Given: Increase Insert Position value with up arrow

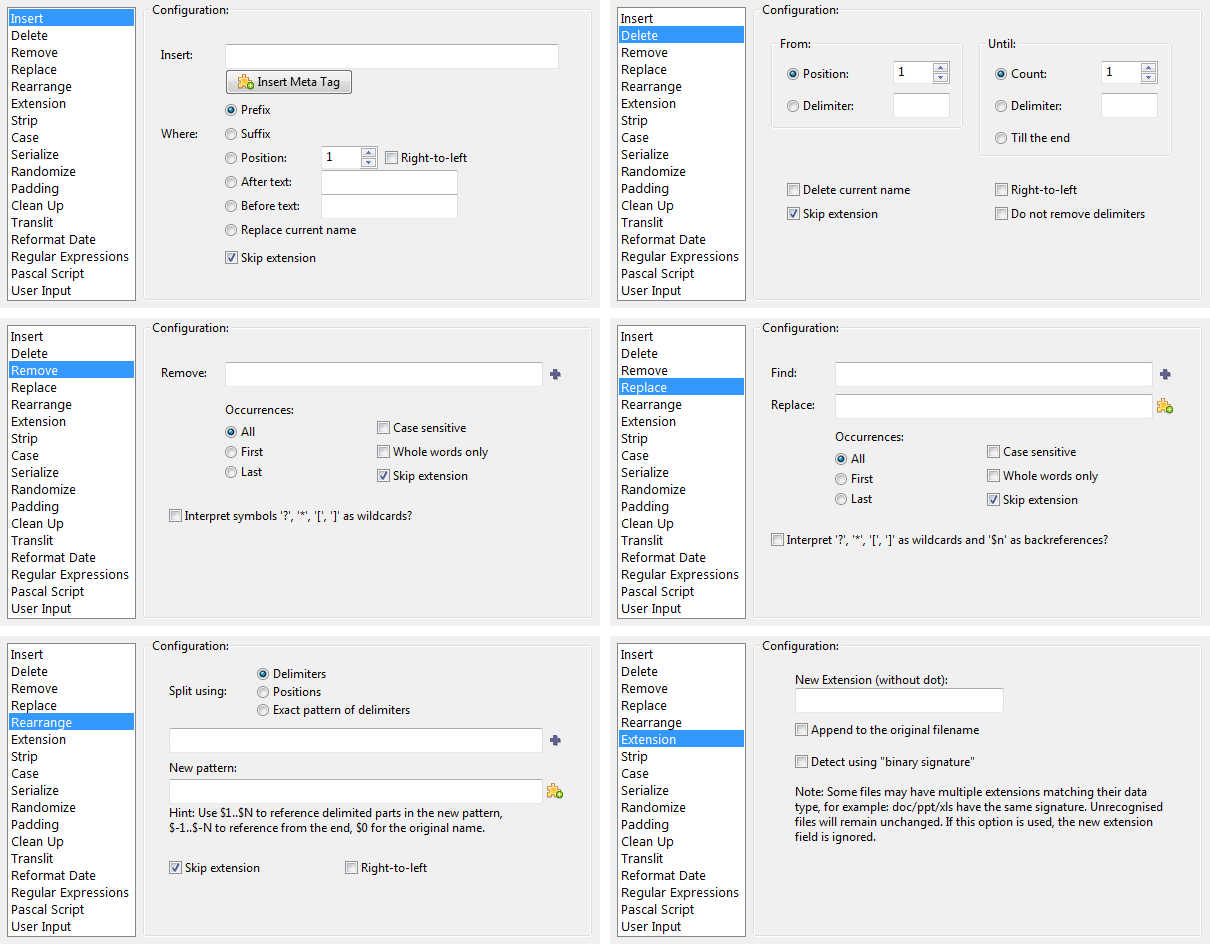Looking at the screenshot, I should pyautogui.click(x=368, y=152).
